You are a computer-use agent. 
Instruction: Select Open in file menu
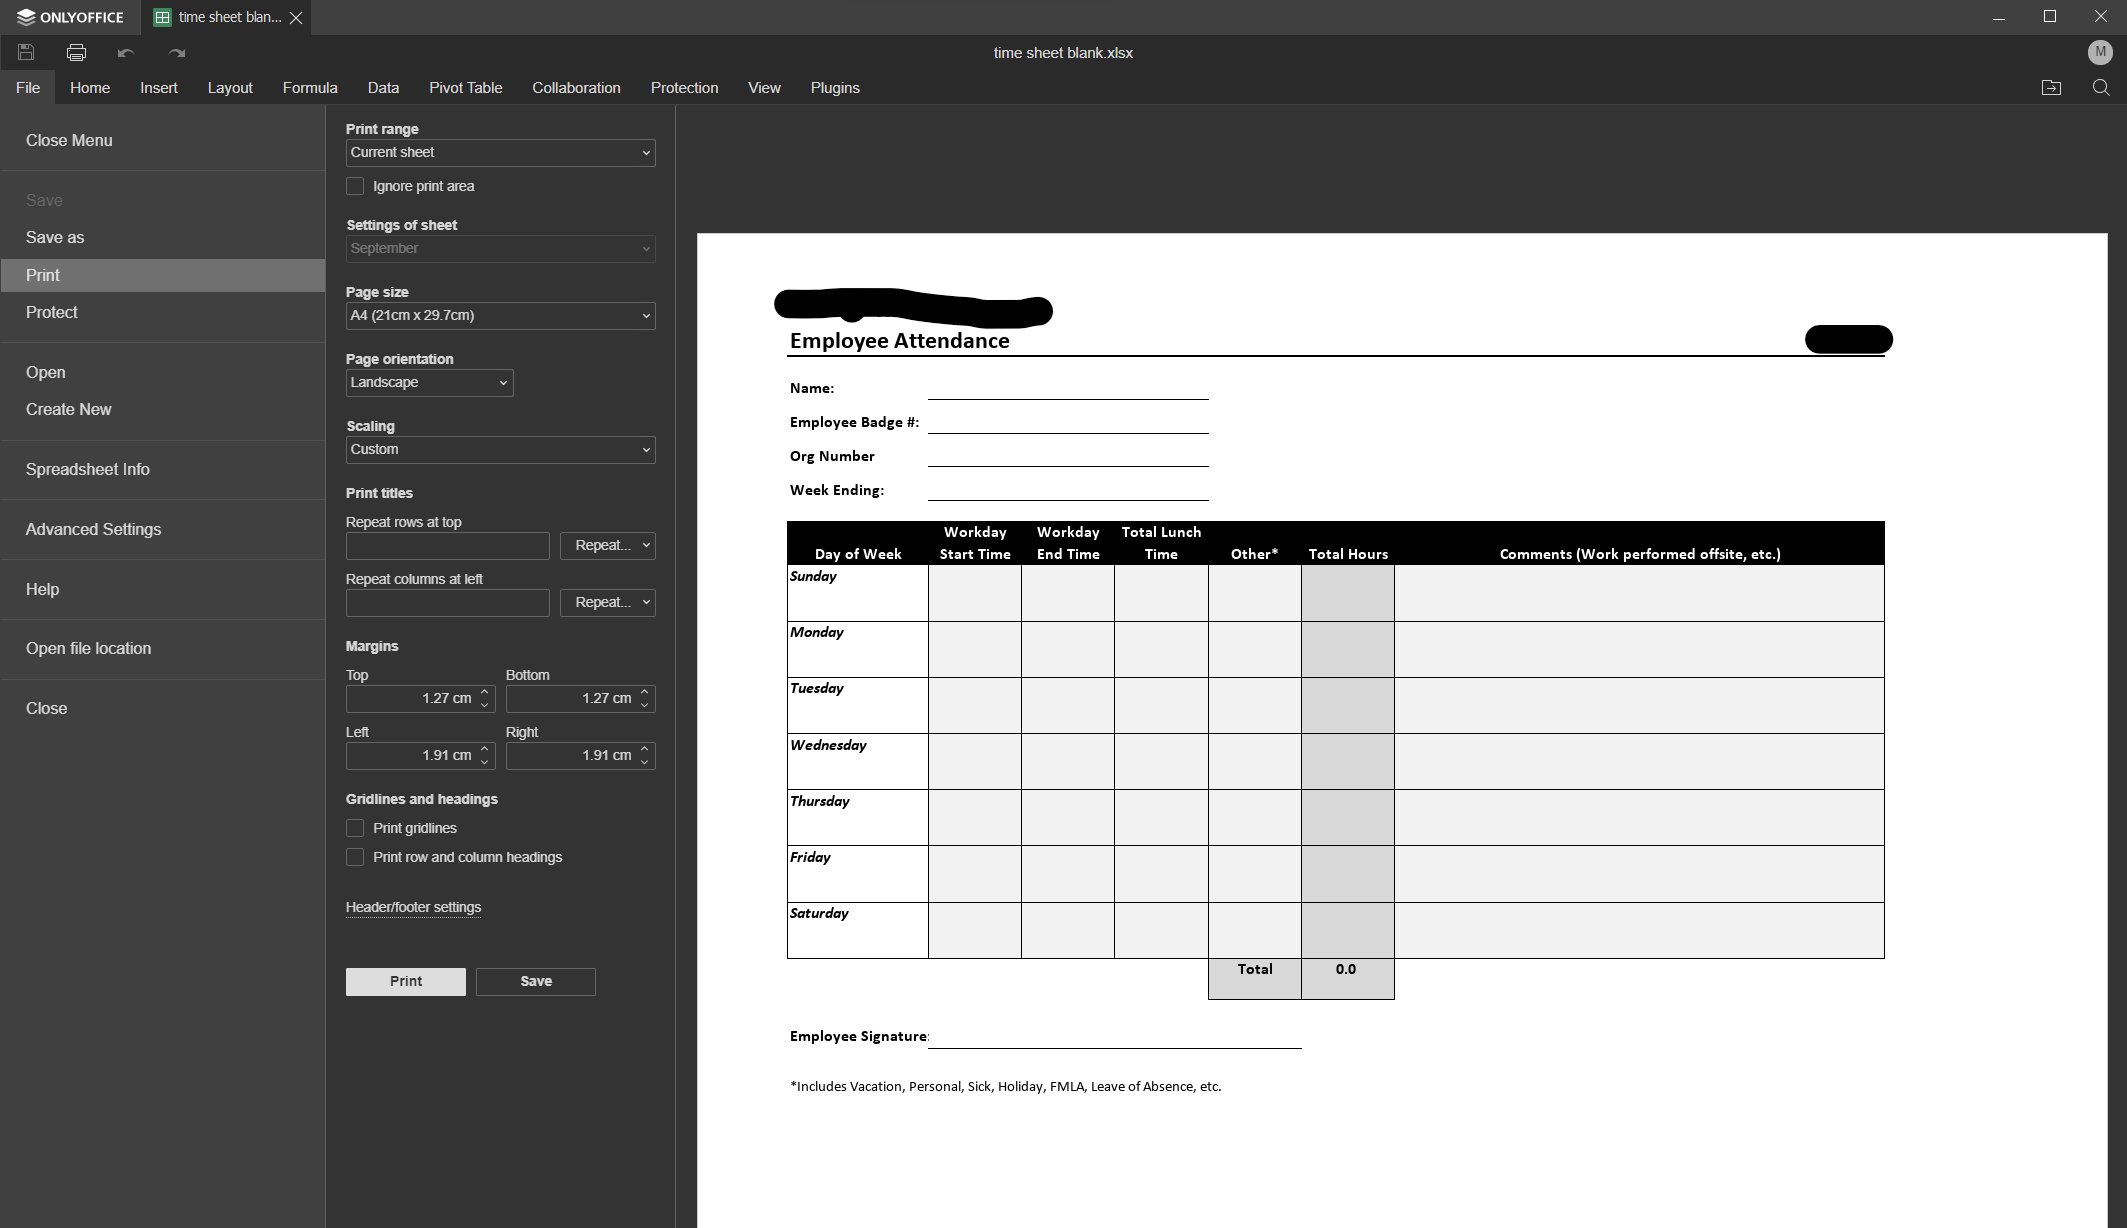point(163,372)
